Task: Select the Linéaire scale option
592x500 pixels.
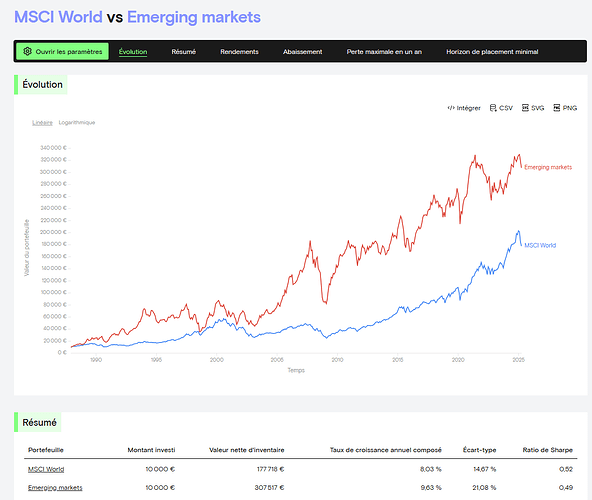Action: 42,122
